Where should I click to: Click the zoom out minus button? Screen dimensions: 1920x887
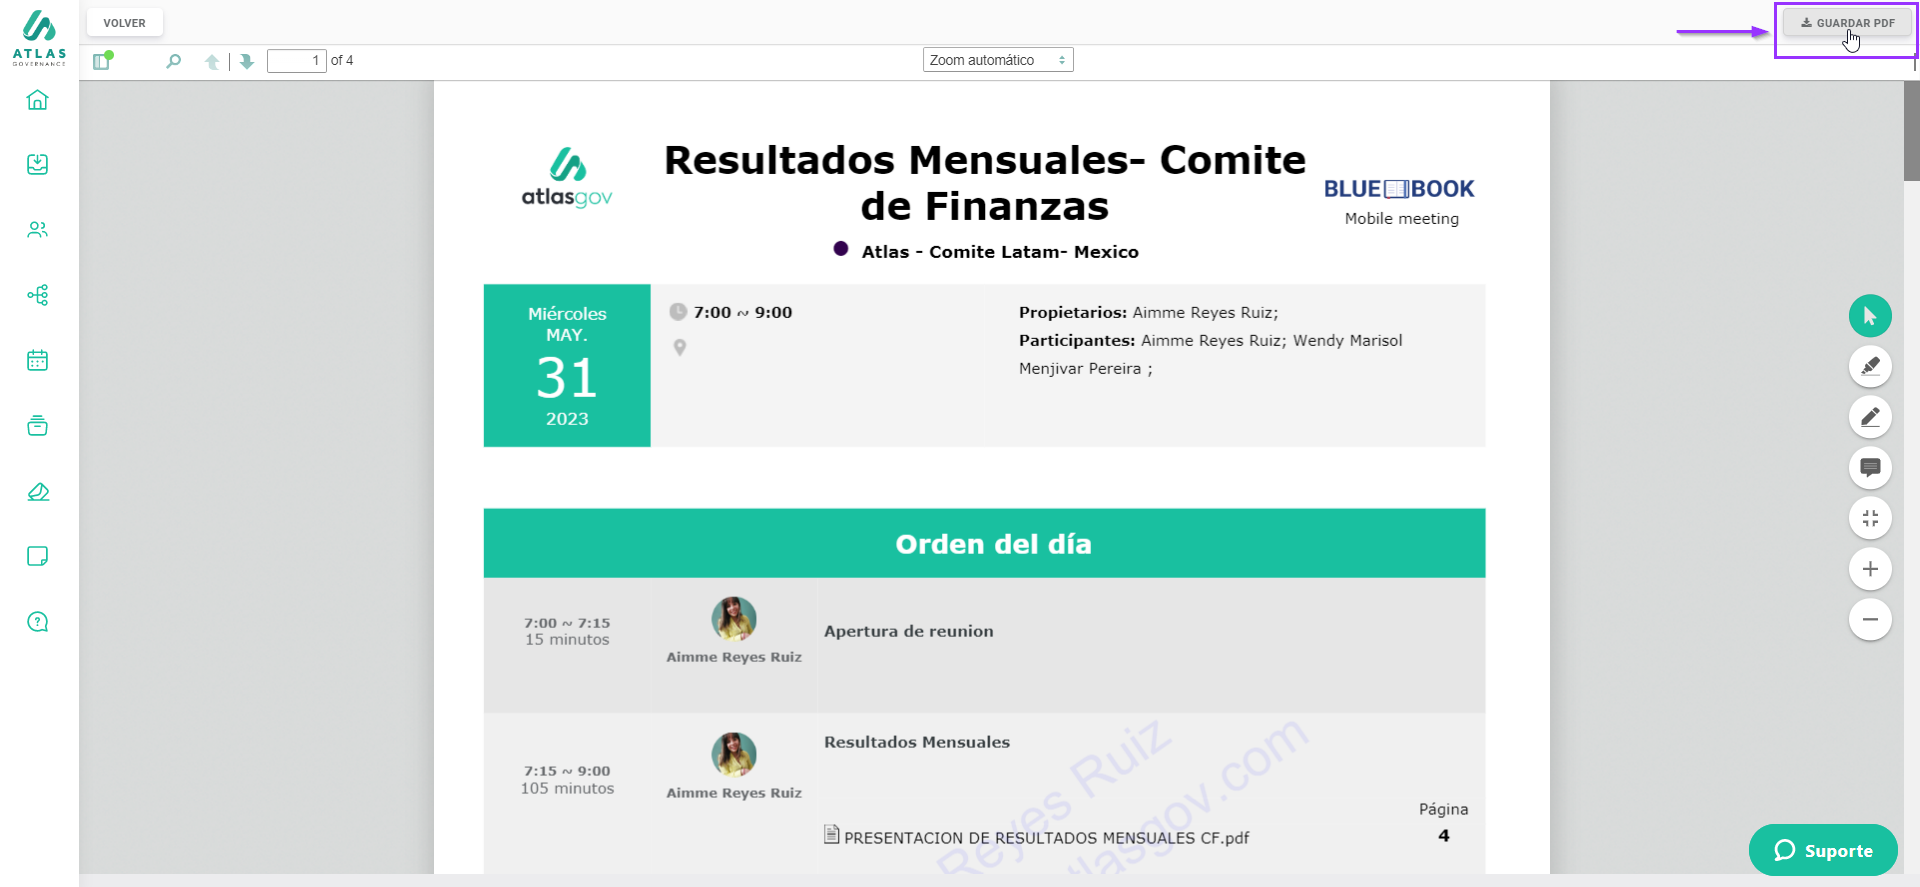1870,619
